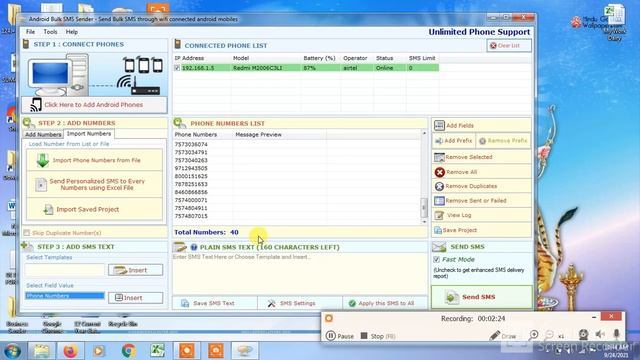Select phone number 8000151625

click(x=191, y=176)
